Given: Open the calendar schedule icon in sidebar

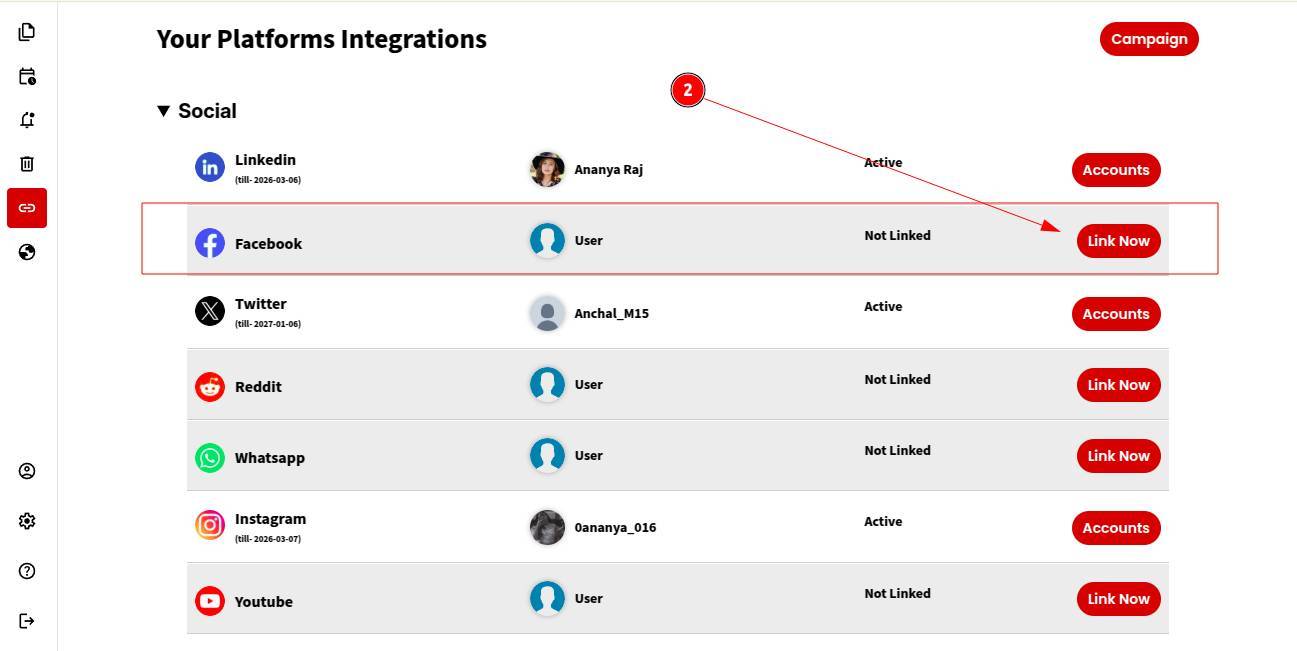Looking at the screenshot, I should pyautogui.click(x=27, y=76).
